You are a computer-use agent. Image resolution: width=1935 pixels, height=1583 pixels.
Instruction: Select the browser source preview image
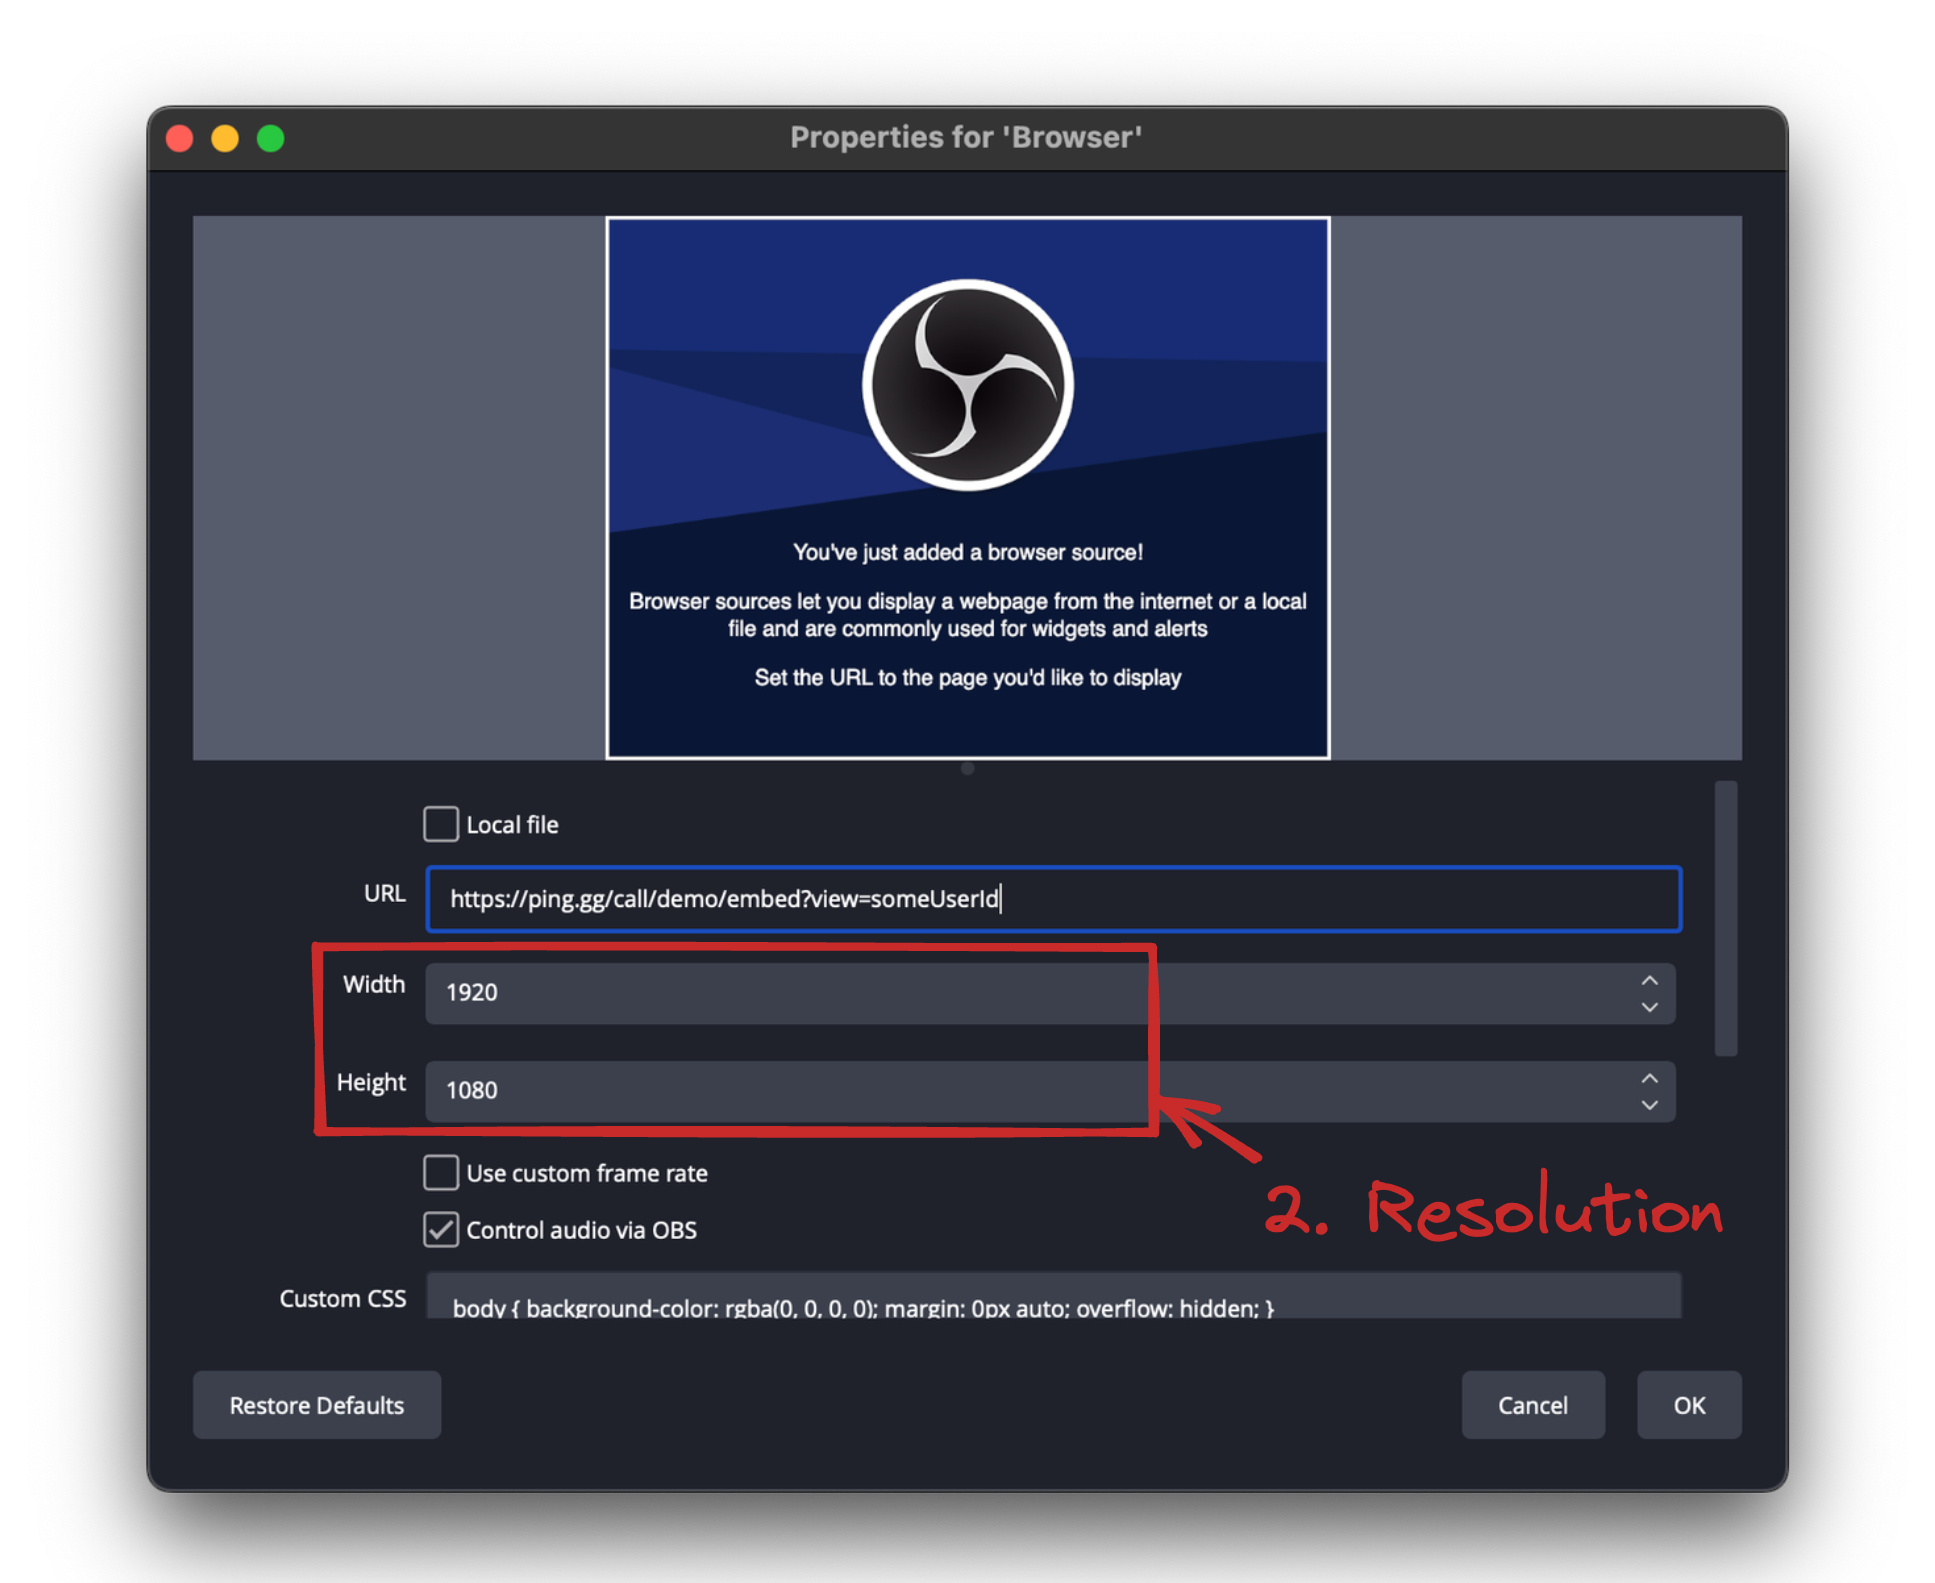tap(966, 485)
